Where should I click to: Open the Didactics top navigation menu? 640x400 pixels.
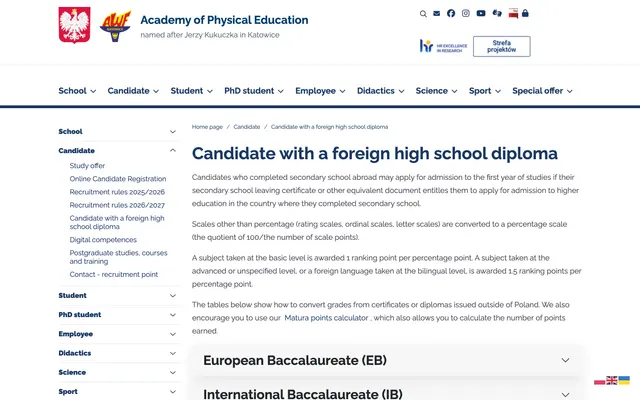(380, 91)
